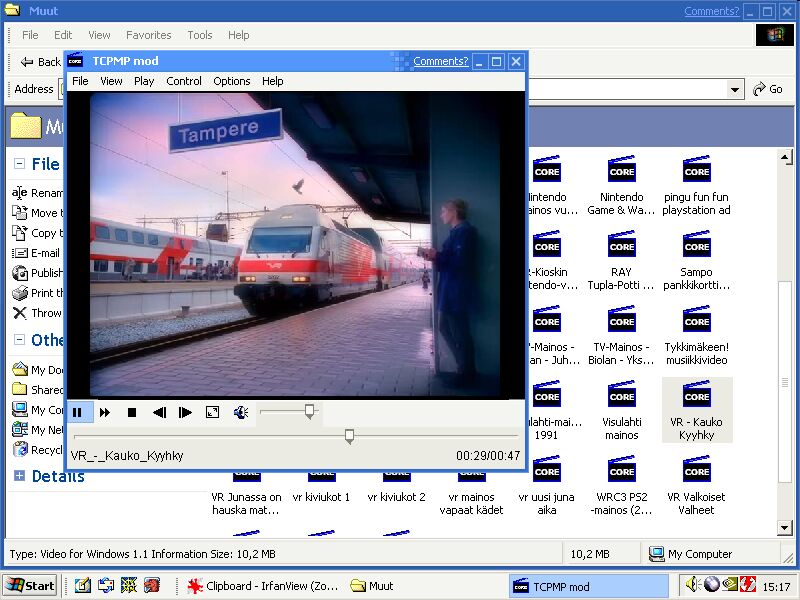Jump to previous track in TCPMP
Screen dimensions: 800x600
click(x=159, y=412)
